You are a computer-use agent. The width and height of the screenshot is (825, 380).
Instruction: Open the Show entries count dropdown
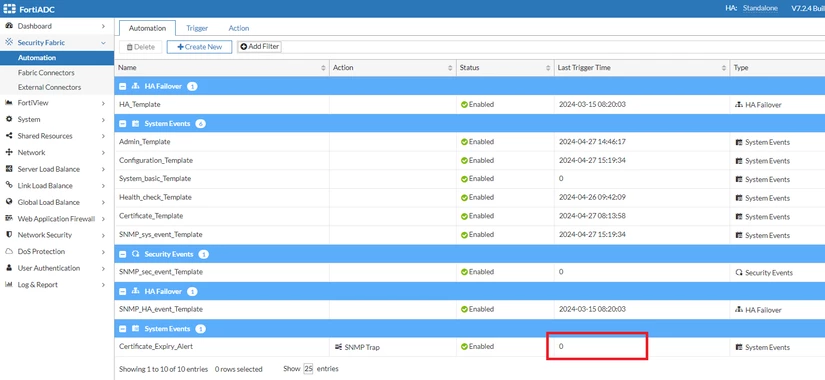pyautogui.click(x=308, y=369)
